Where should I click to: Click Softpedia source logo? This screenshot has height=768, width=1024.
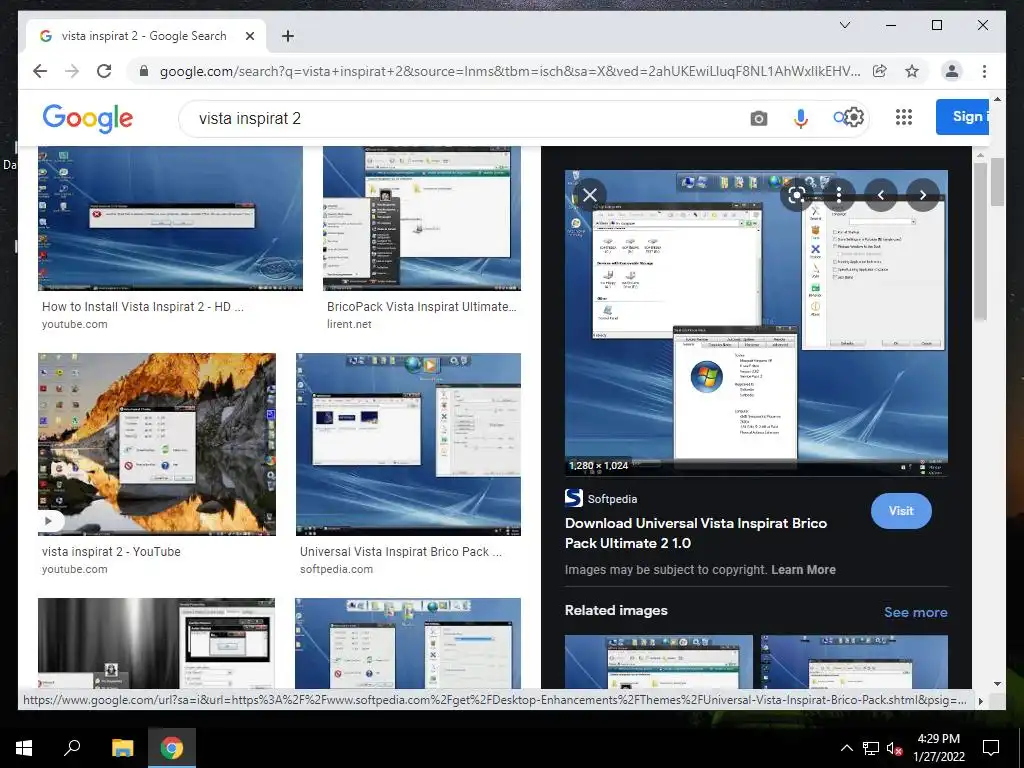(573, 498)
